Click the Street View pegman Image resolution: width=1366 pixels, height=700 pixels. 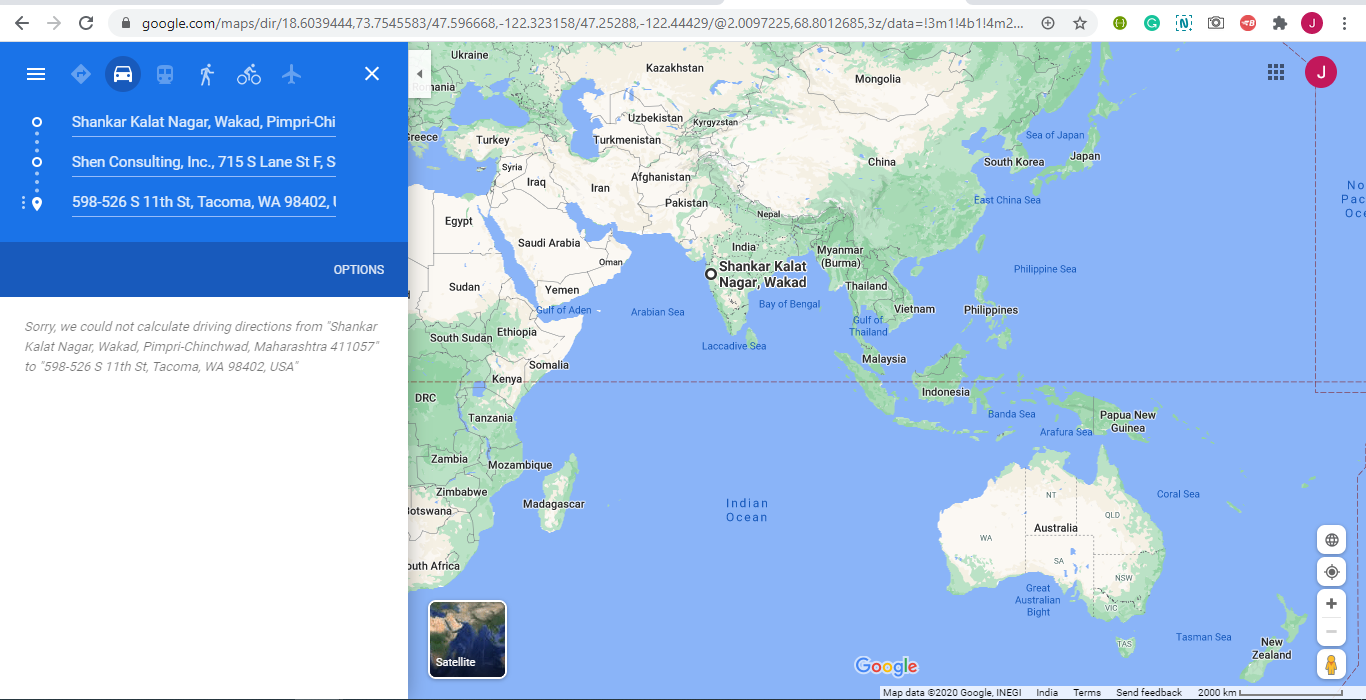pyautogui.click(x=1332, y=664)
